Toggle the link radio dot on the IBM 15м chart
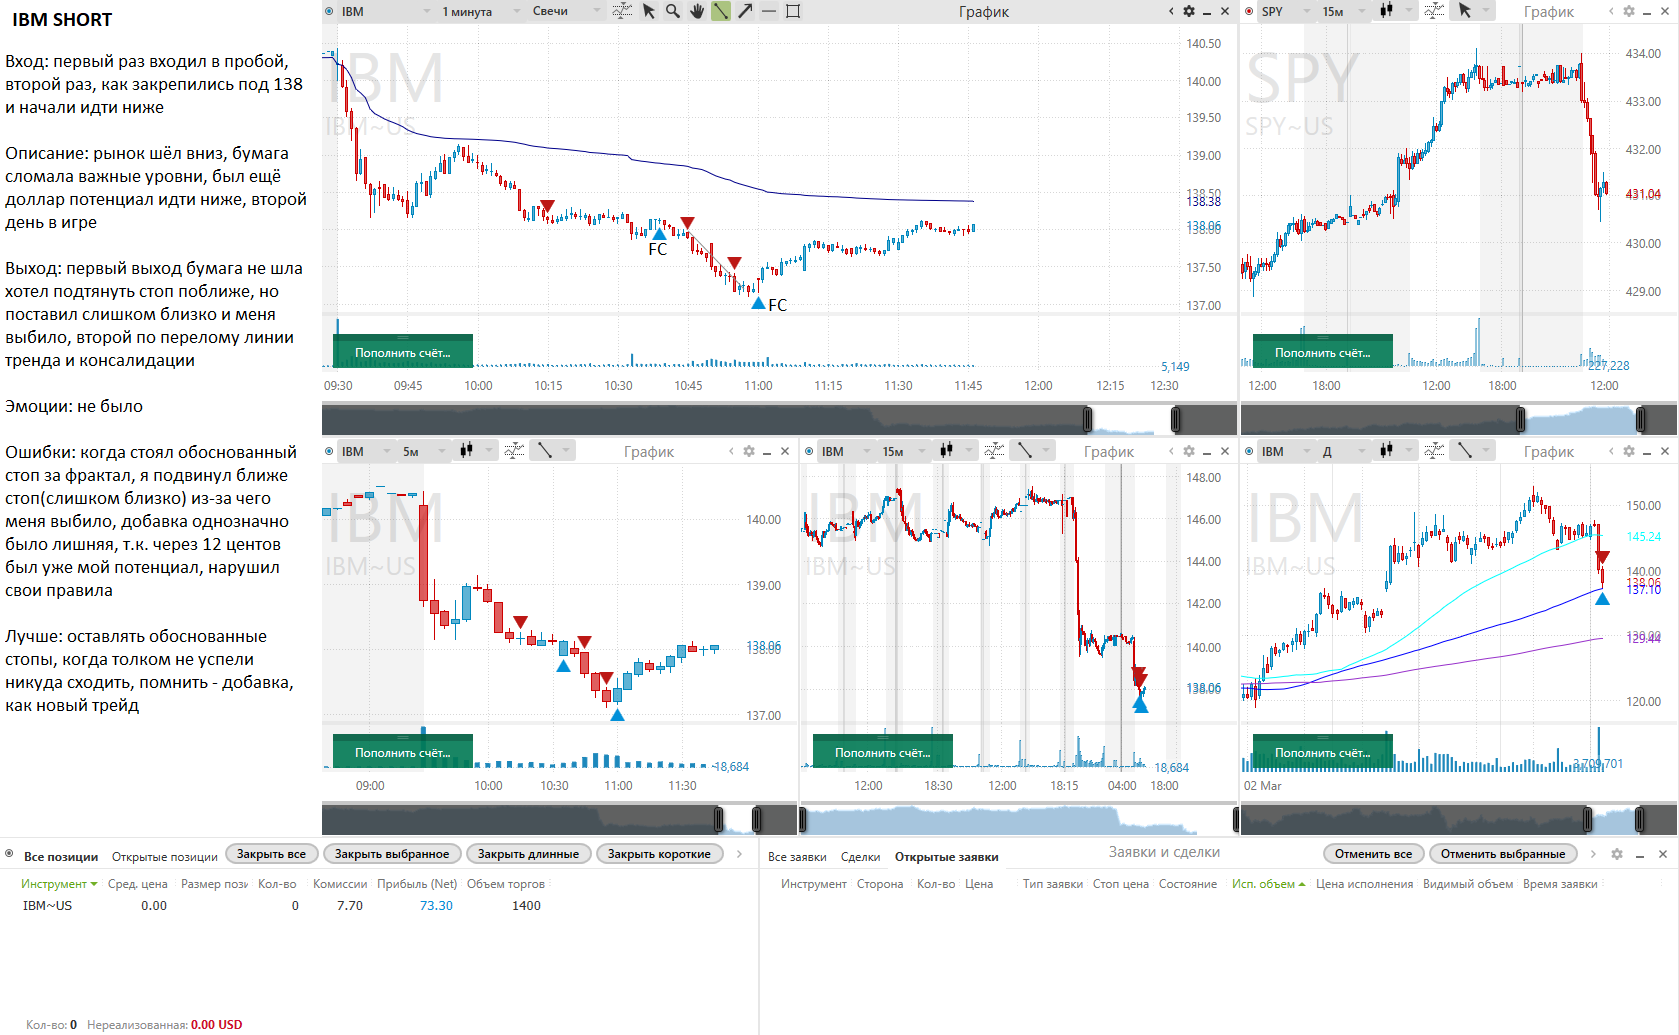 click(x=809, y=451)
